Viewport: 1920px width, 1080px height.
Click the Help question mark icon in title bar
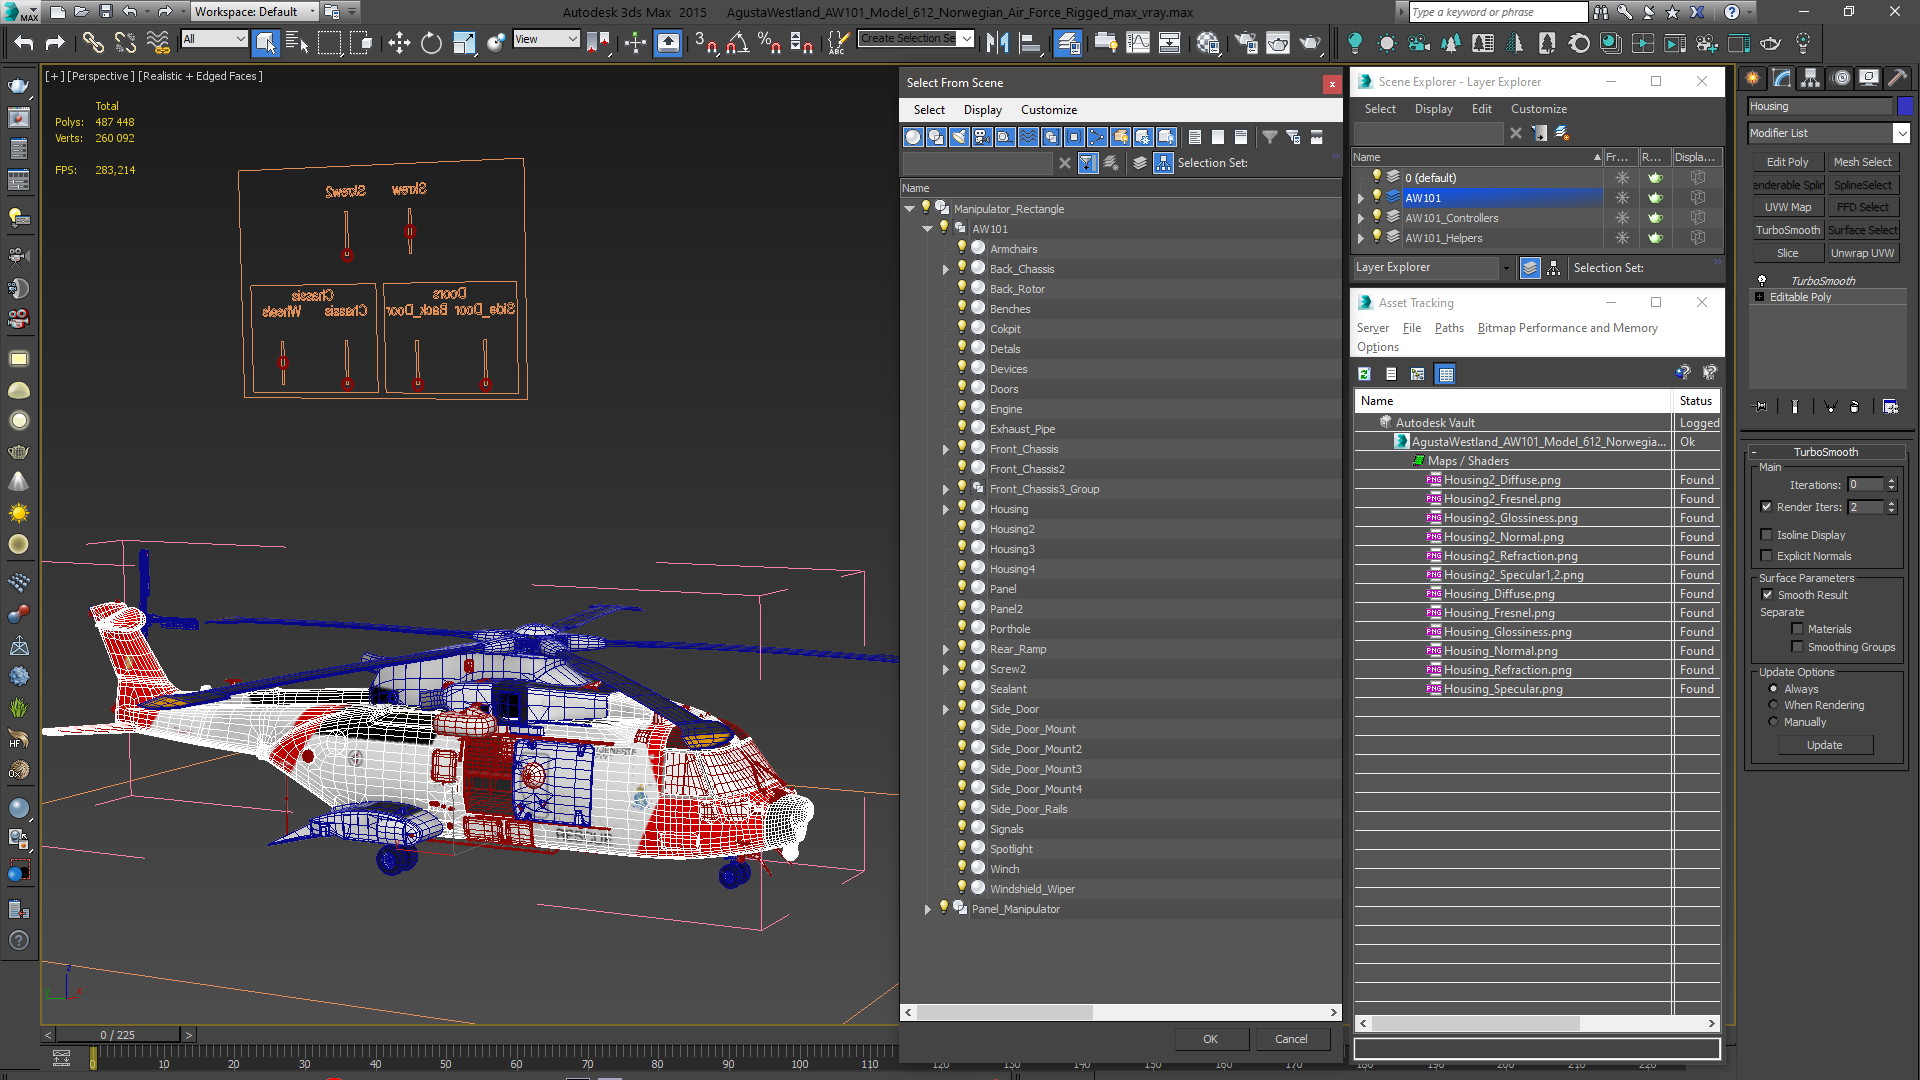click(1732, 12)
